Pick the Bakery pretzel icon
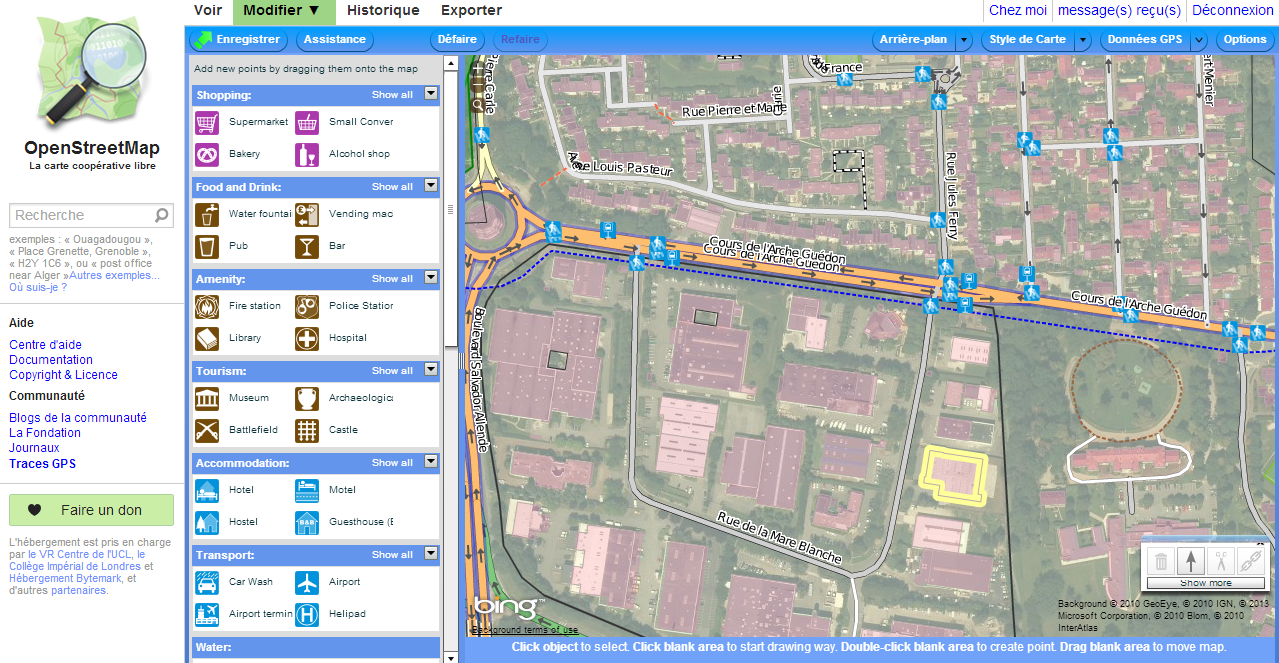 pyautogui.click(x=207, y=154)
